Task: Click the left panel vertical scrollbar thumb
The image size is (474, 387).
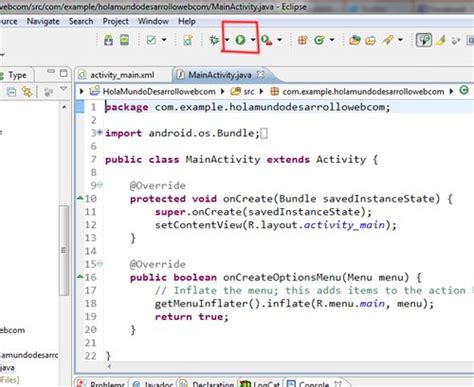Action: pyautogui.click(x=63, y=250)
